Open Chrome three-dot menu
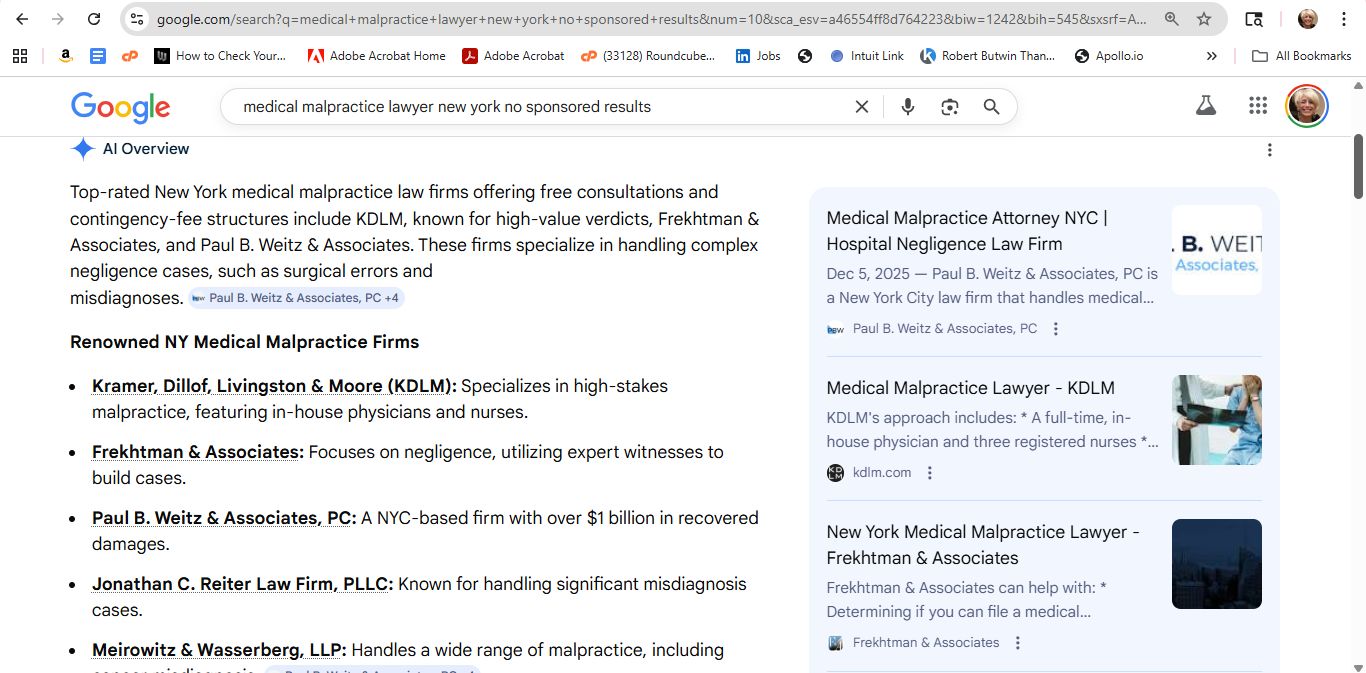The image size is (1366, 673). click(1344, 19)
